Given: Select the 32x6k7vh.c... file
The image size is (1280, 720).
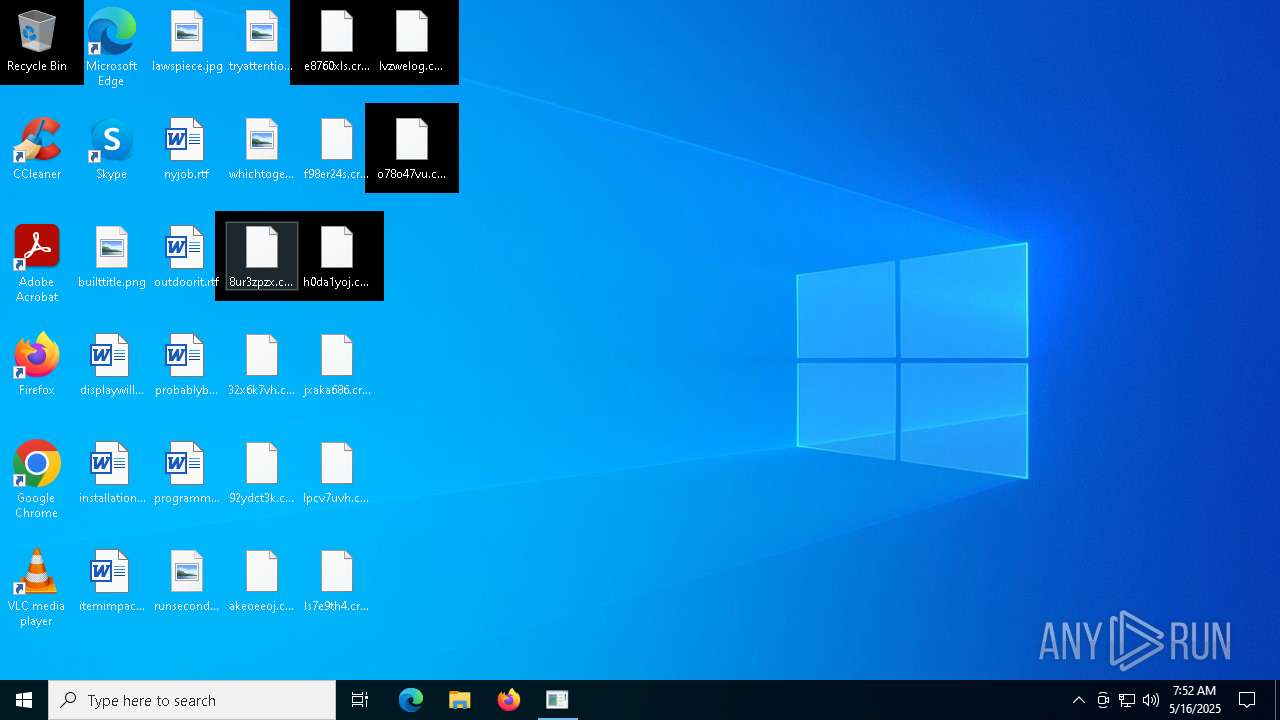Looking at the screenshot, I should [261, 366].
